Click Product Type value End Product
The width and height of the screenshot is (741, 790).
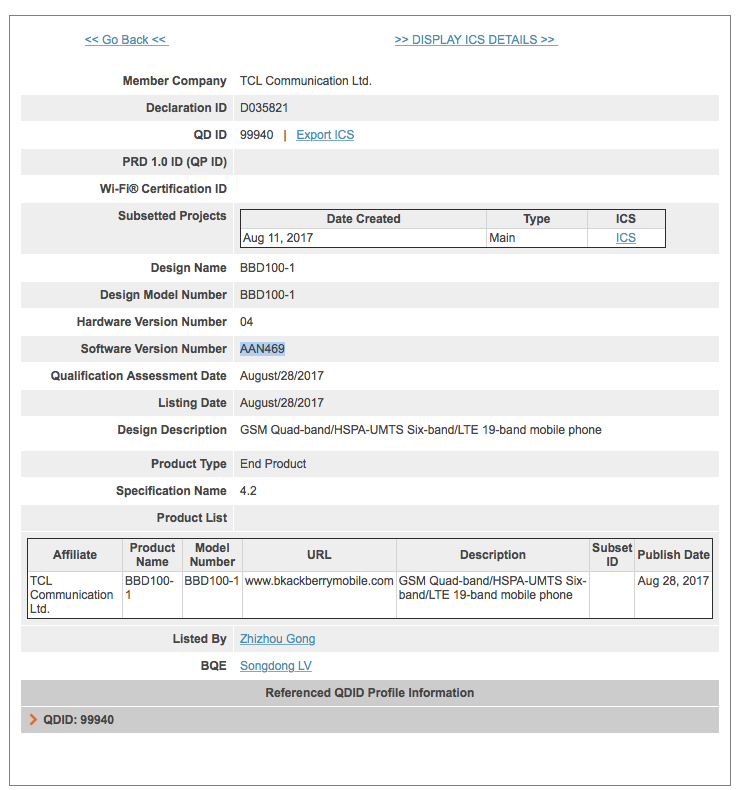coord(273,464)
